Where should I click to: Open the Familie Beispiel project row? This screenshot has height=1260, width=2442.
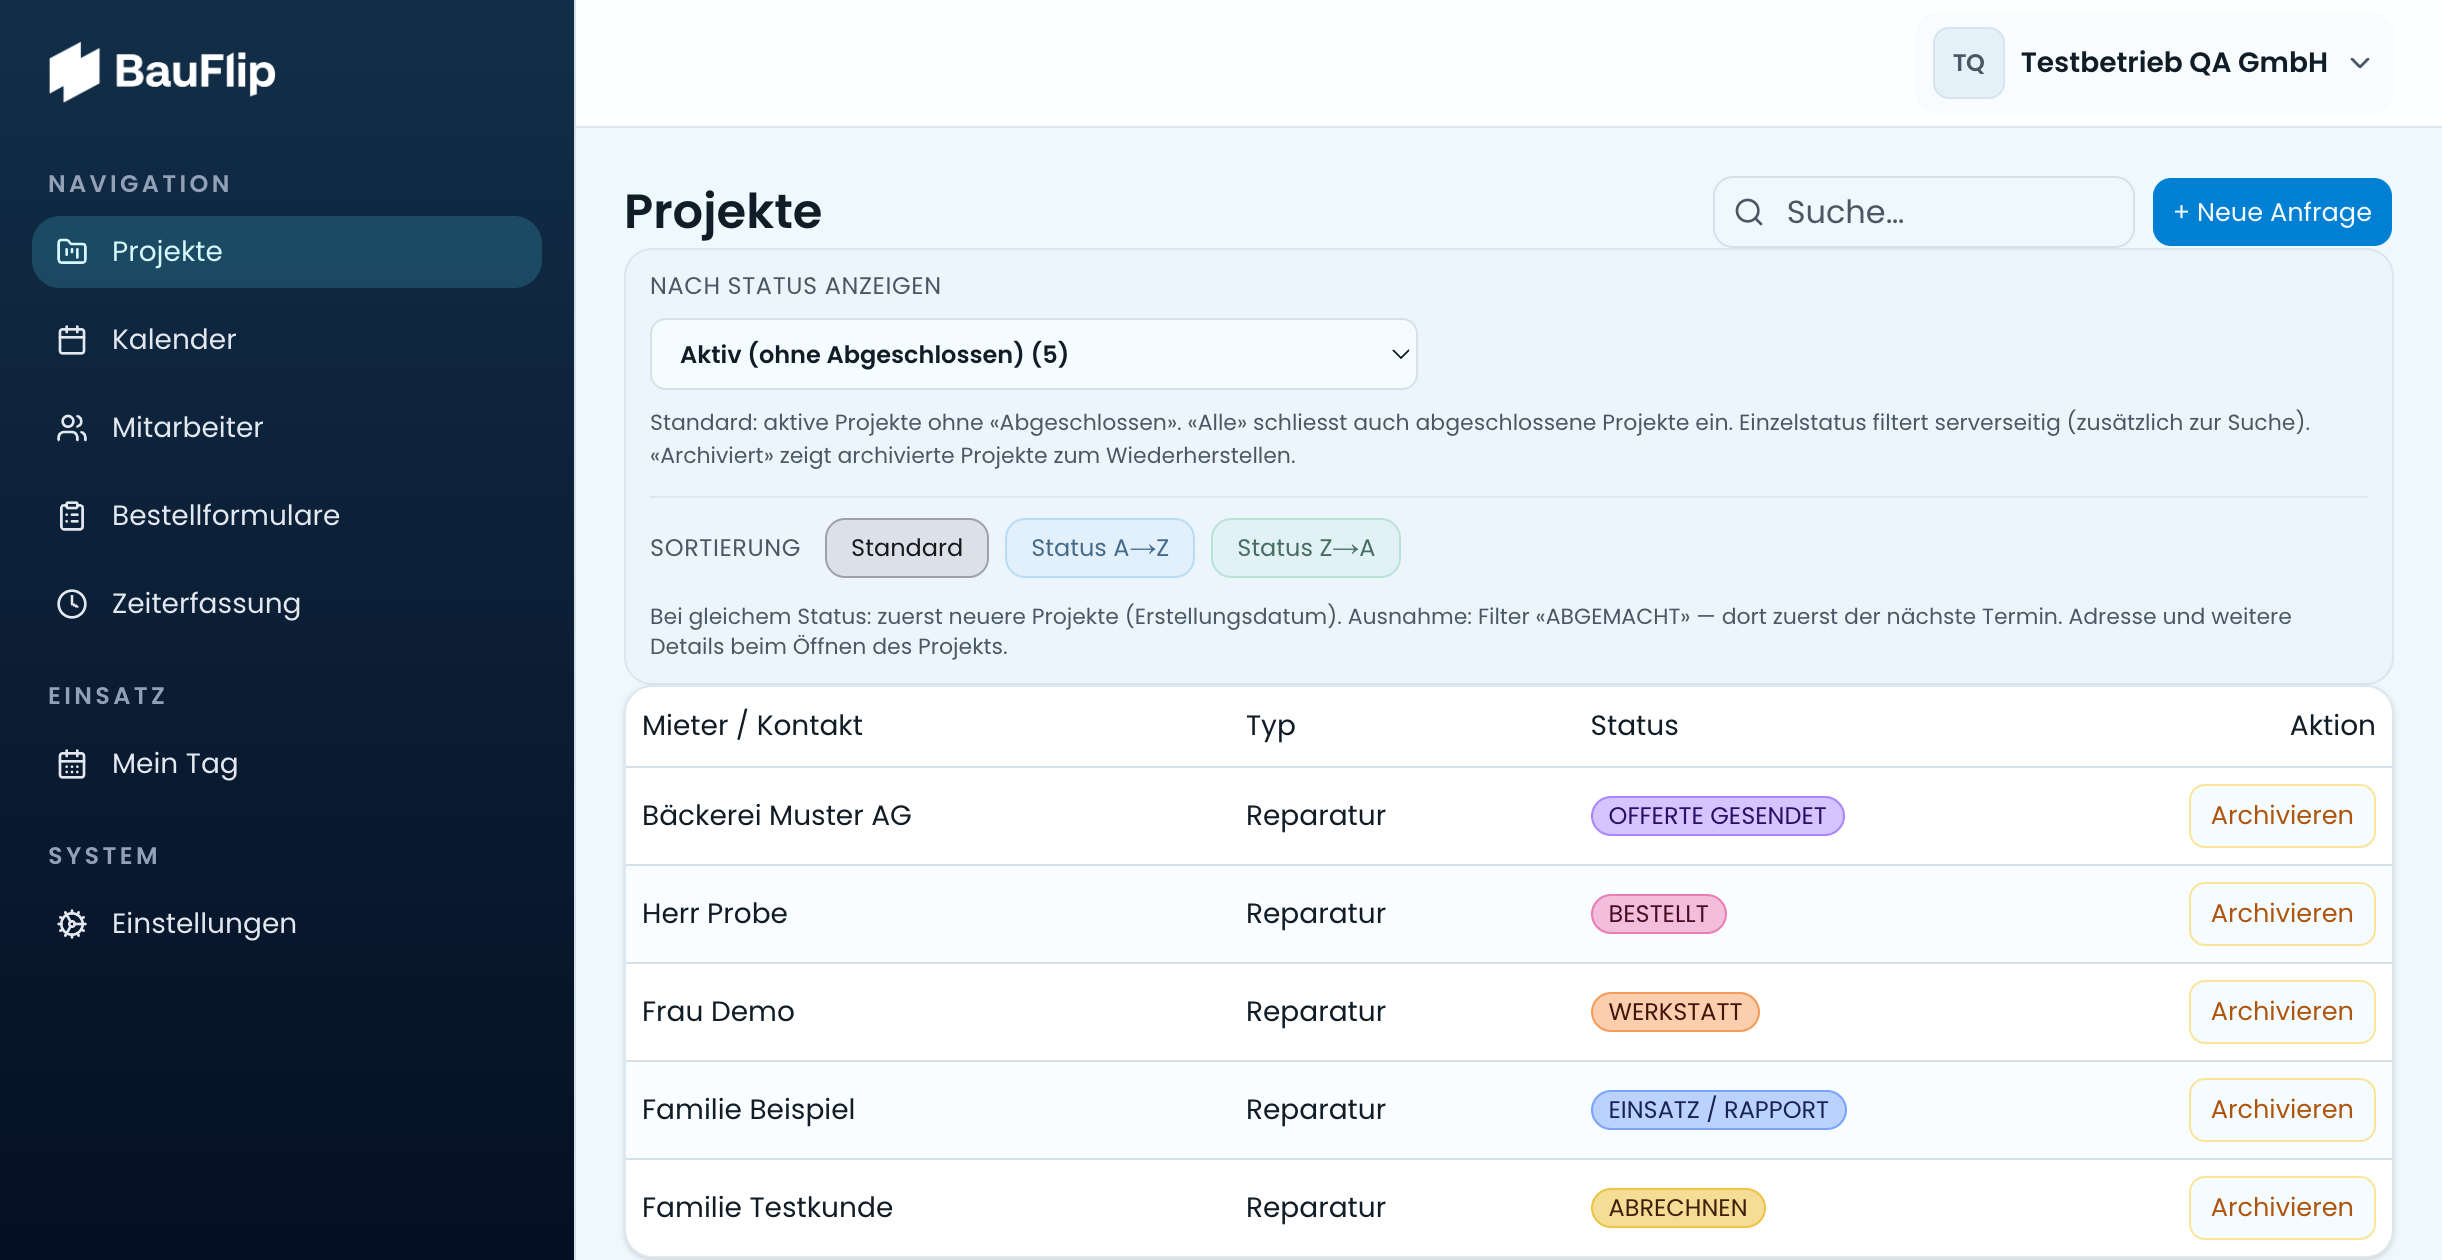point(1508,1110)
